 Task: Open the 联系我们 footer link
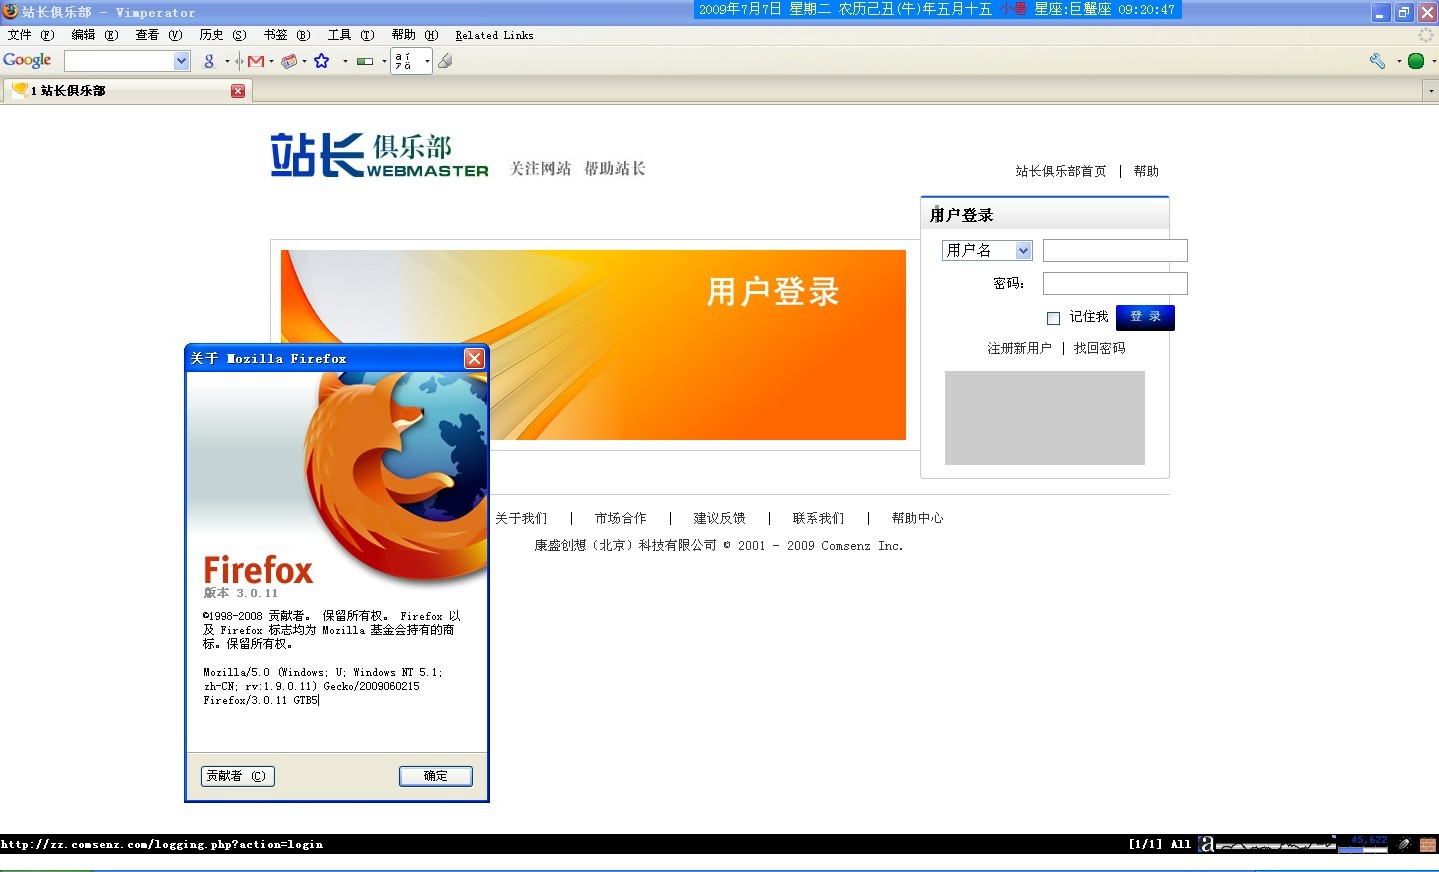818,518
